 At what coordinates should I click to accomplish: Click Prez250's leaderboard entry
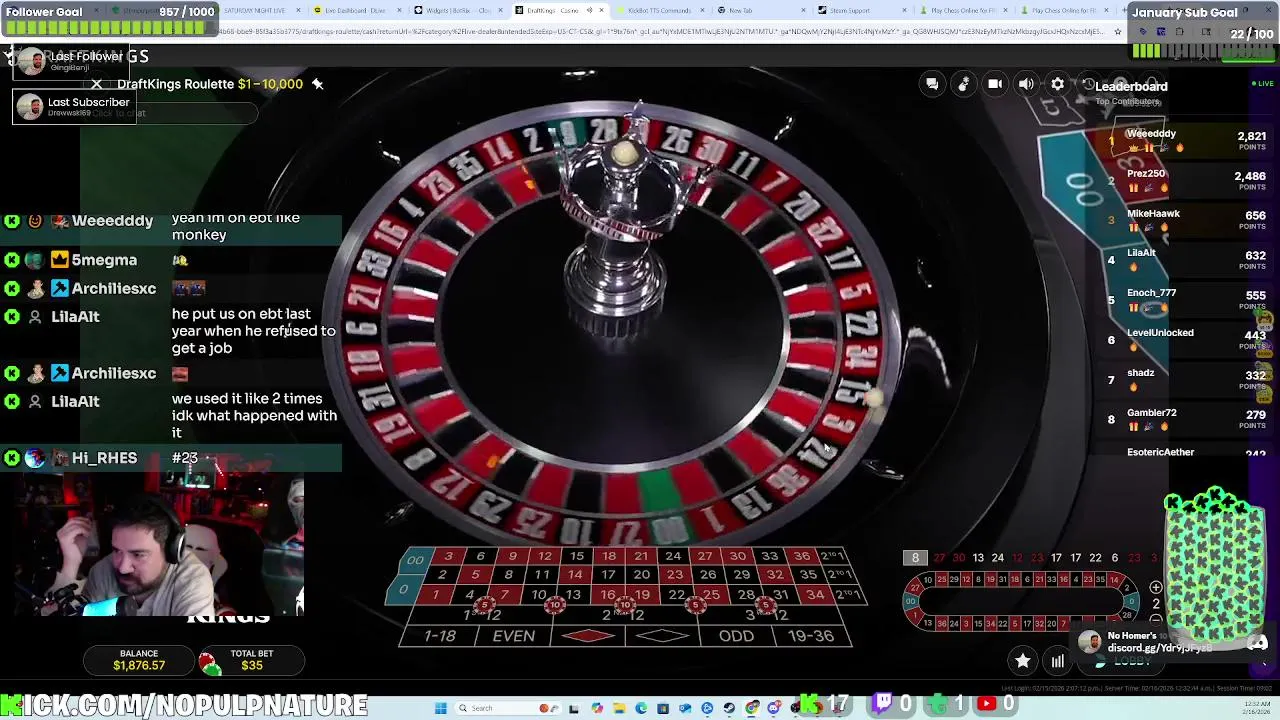point(1185,181)
